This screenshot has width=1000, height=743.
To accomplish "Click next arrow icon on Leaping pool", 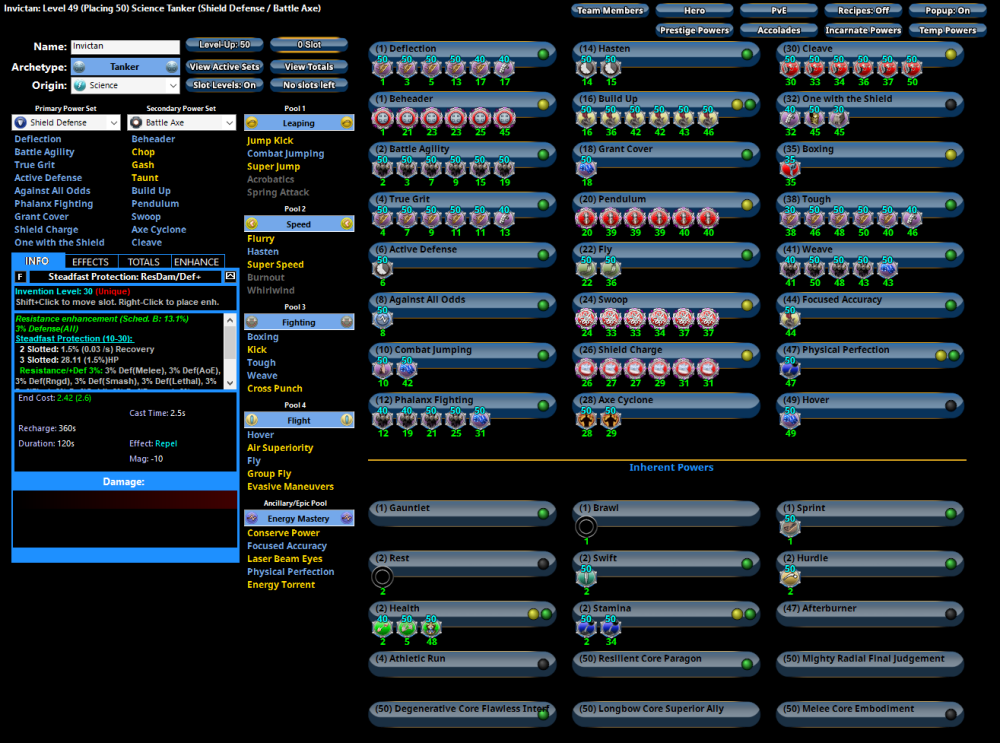I will coord(346,122).
